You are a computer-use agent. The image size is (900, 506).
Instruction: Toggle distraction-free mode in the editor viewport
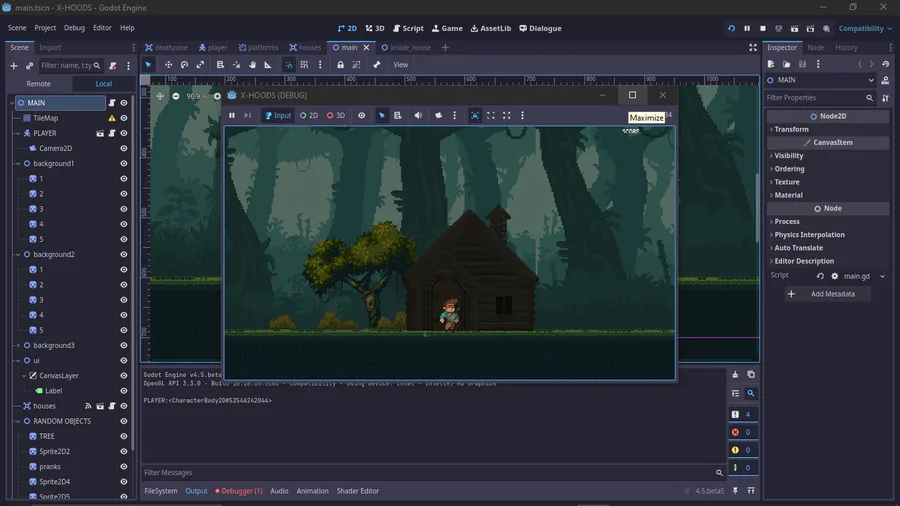point(752,48)
